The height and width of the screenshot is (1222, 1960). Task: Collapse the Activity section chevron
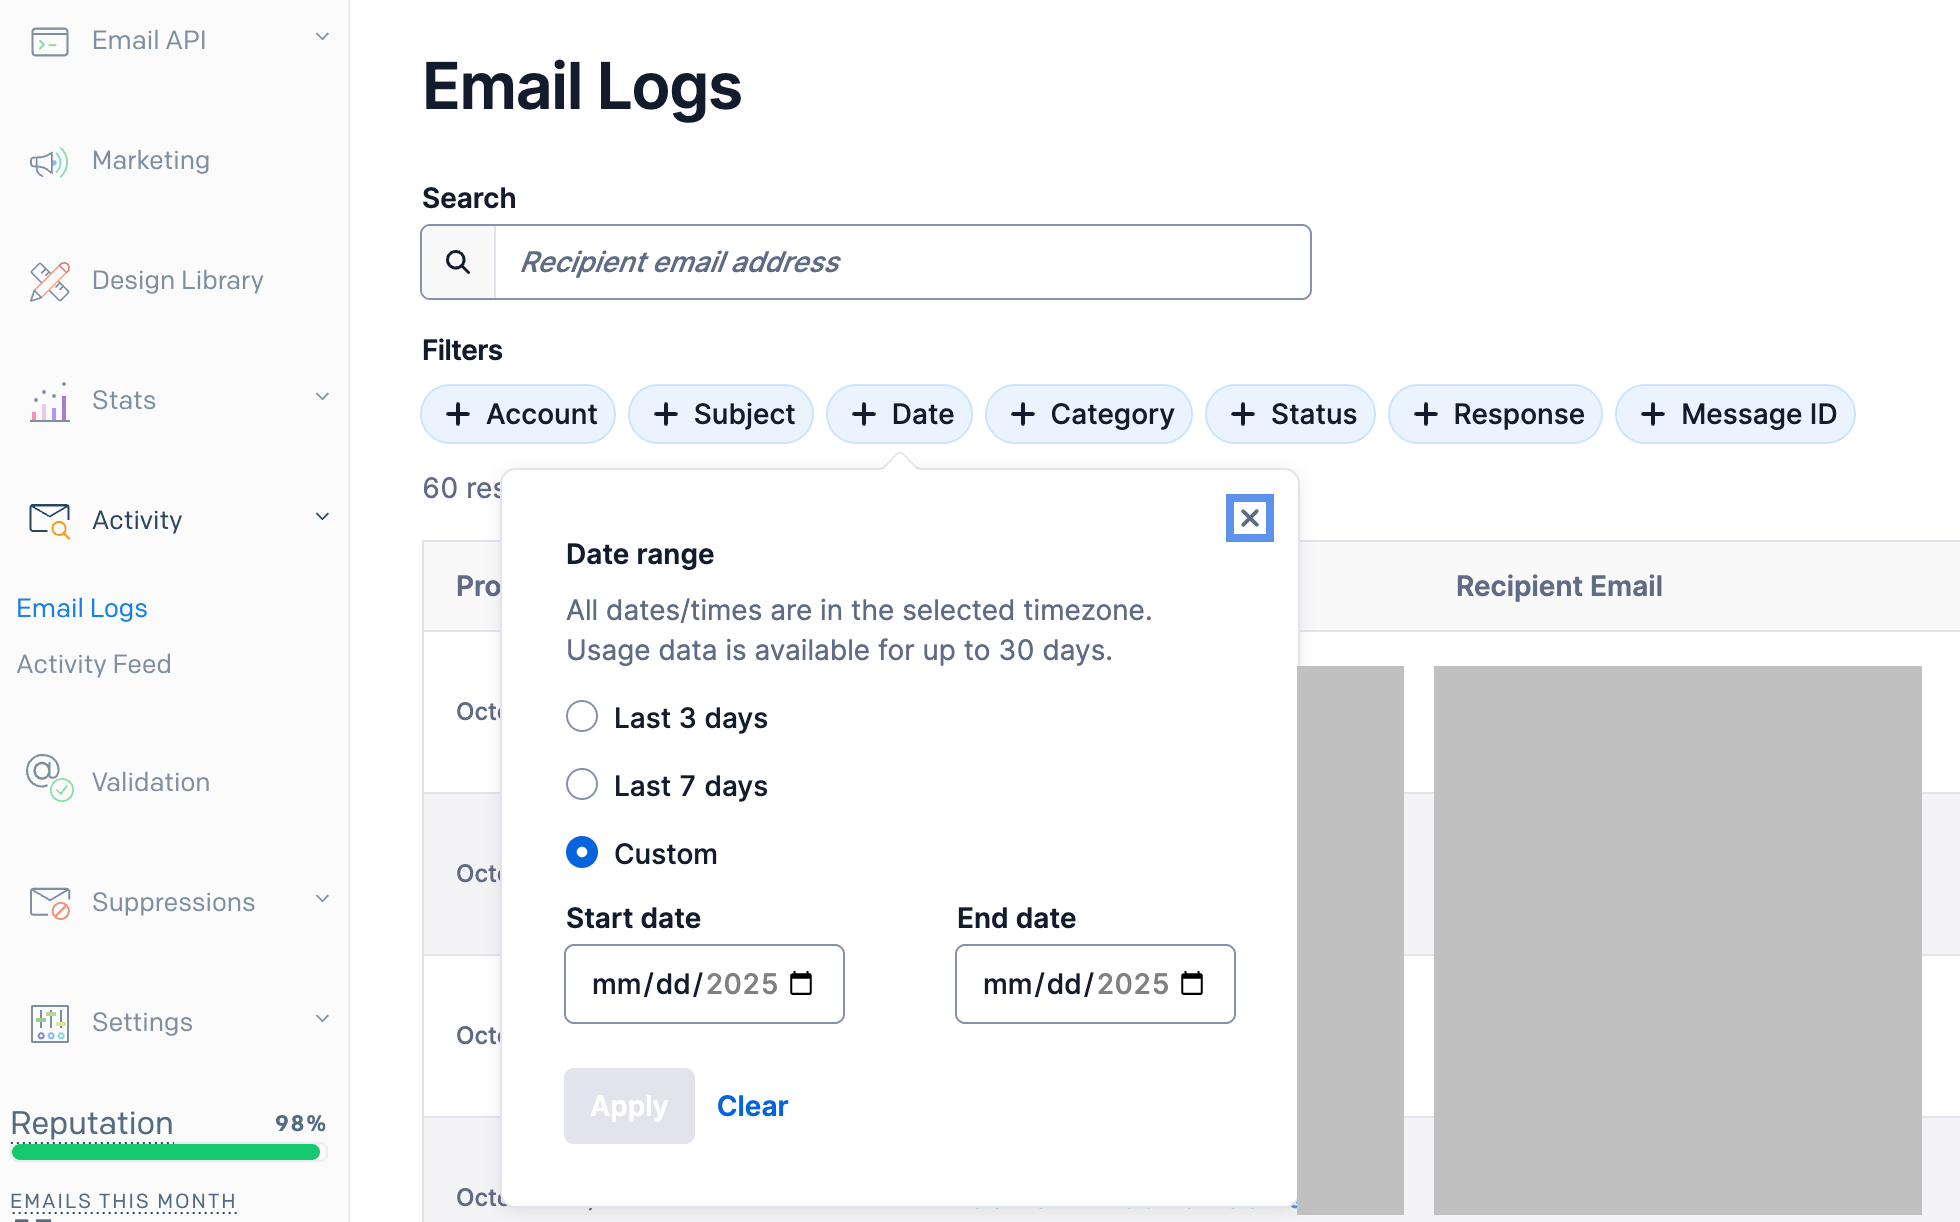pos(322,517)
